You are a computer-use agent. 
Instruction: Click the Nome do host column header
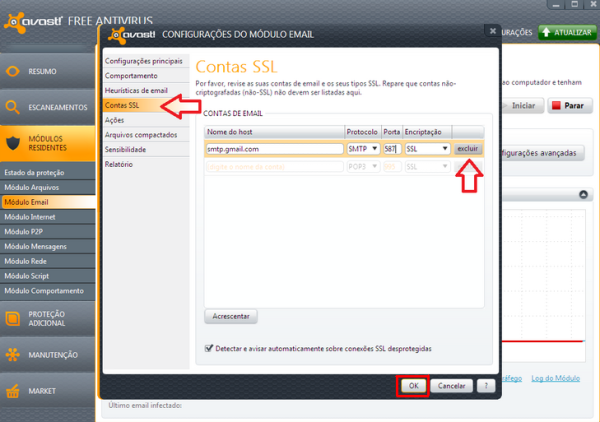tap(274, 132)
